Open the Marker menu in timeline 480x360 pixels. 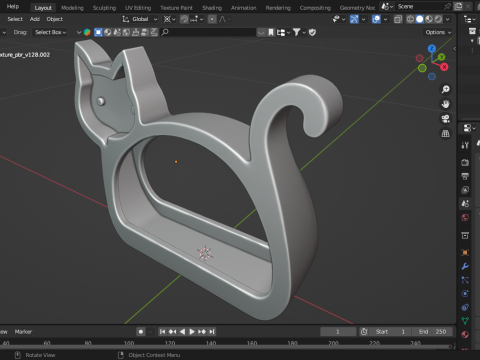click(x=23, y=332)
